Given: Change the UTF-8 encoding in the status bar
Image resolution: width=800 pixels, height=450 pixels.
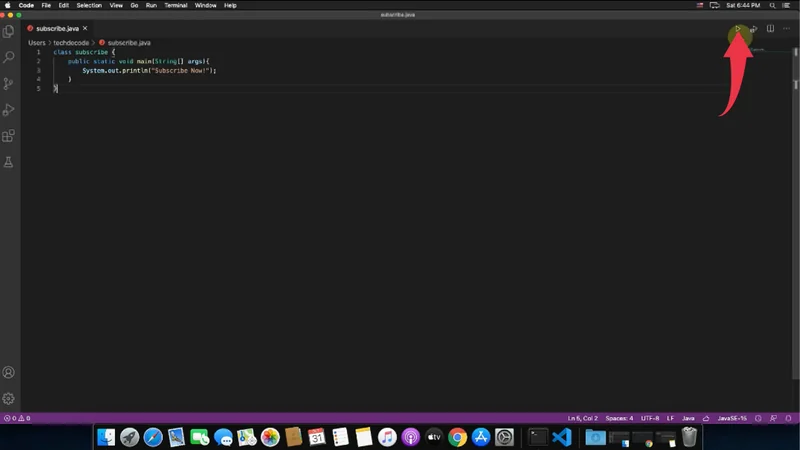Looking at the screenshot, I should click(650, 418).
